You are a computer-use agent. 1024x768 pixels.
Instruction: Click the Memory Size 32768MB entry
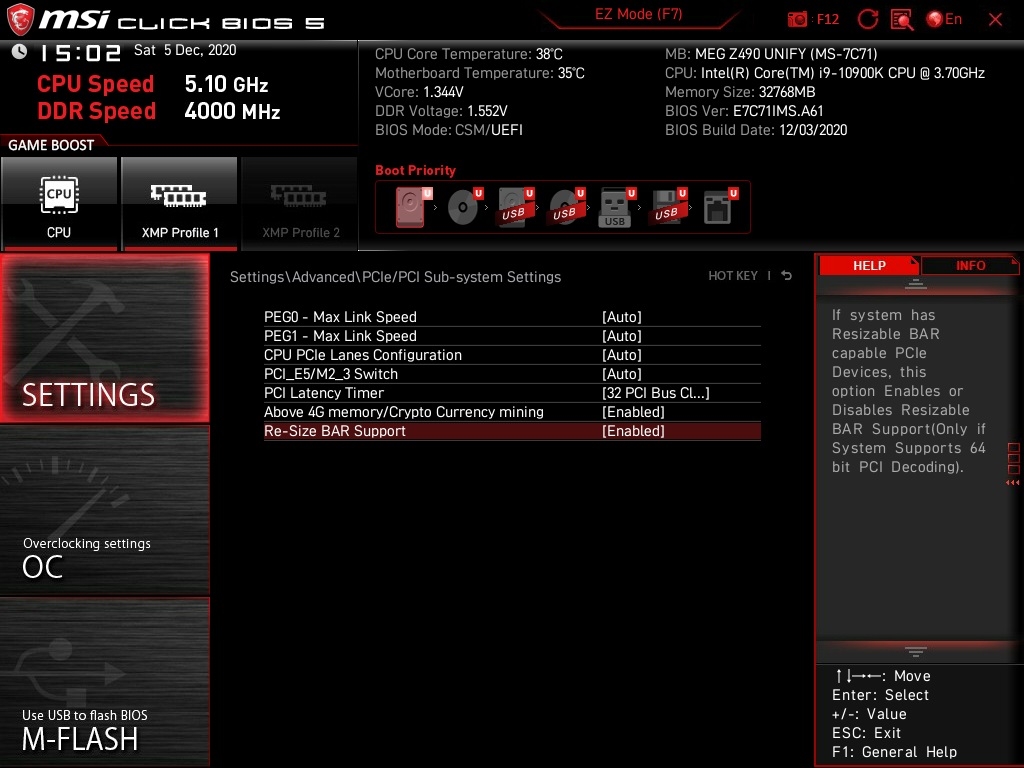(740, 92)
